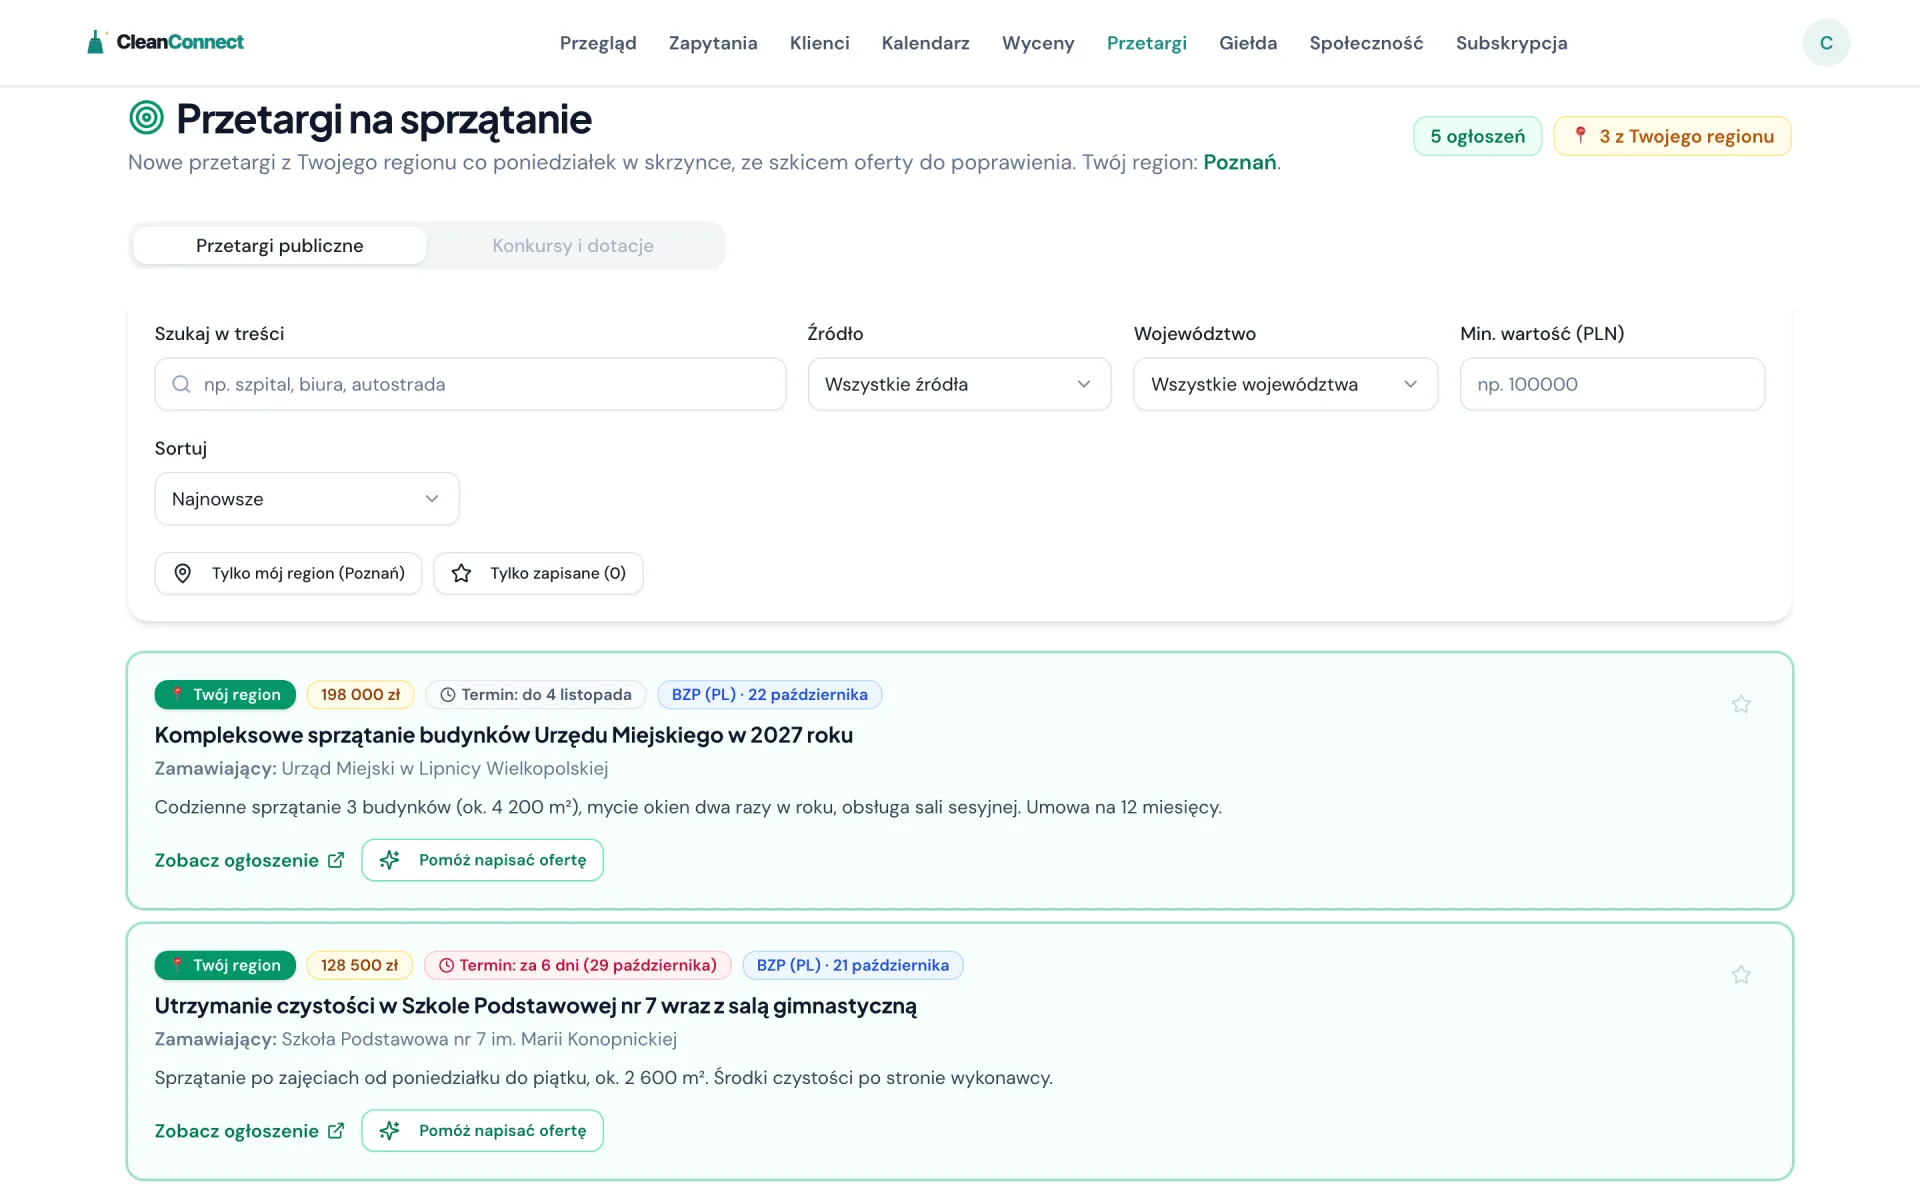
Task: Open the Źródło dropdown
Action: coord(959,384)
